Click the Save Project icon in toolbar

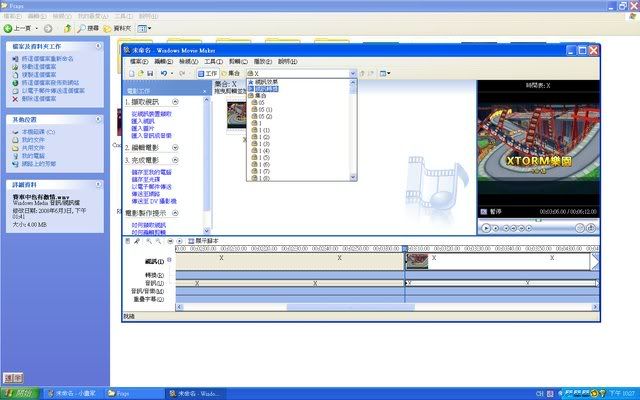tap(150, 73)
